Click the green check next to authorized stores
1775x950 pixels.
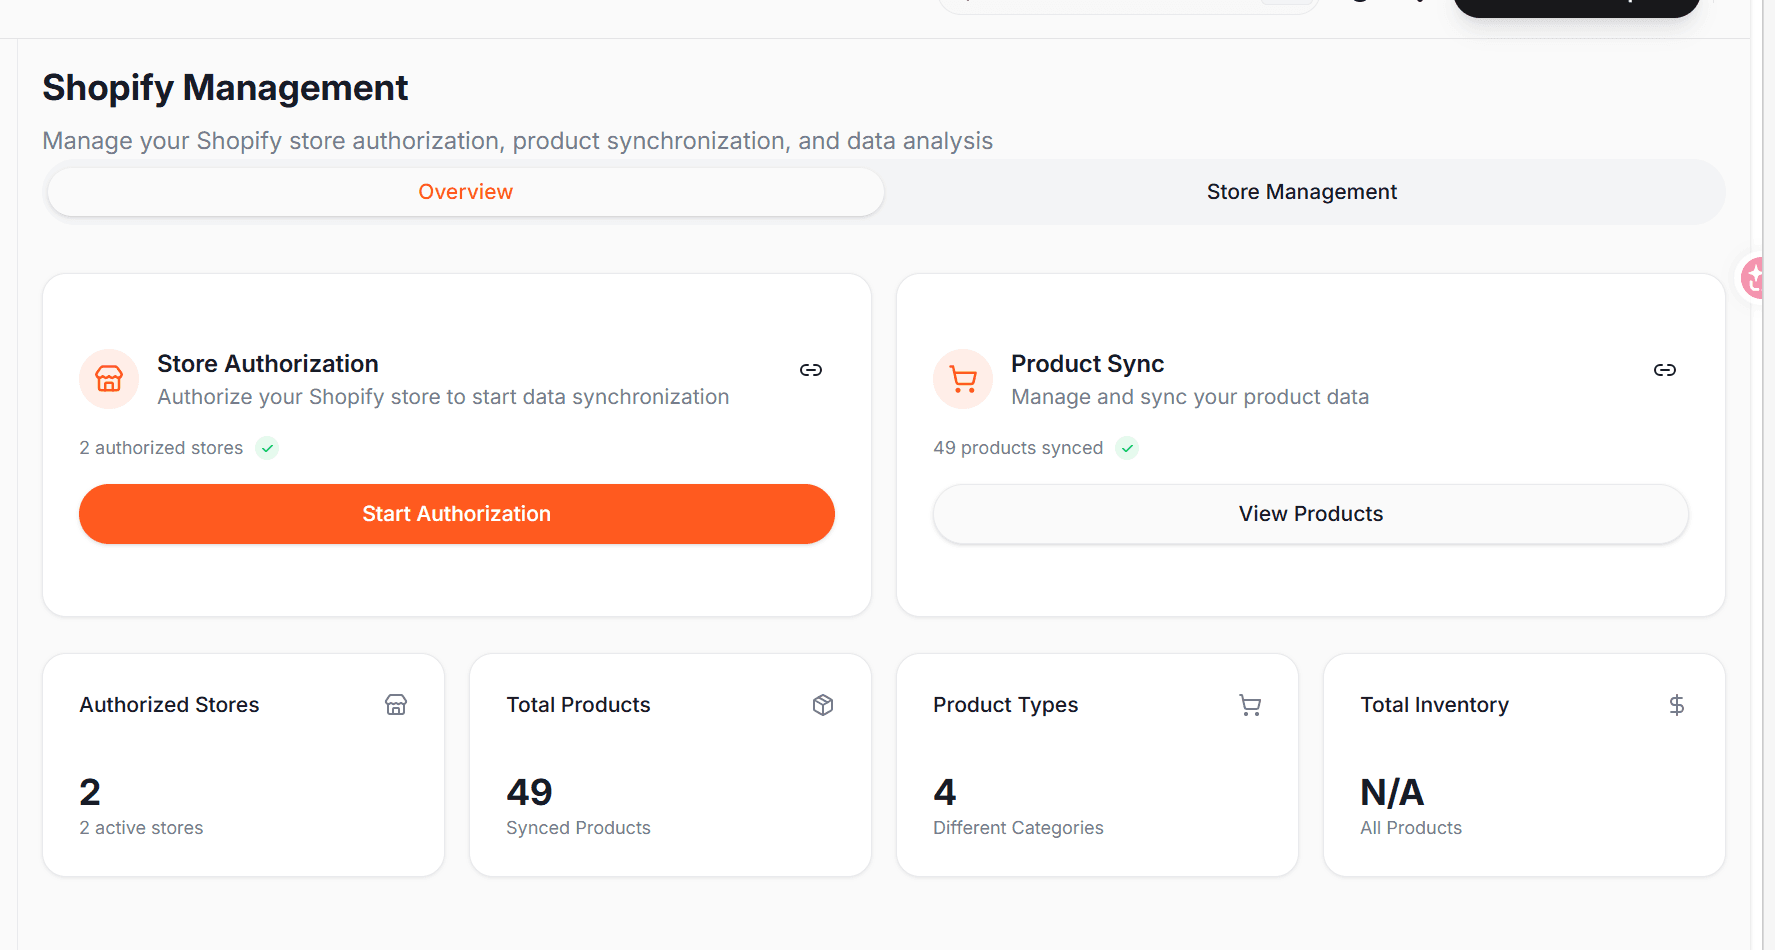[267, 448]
